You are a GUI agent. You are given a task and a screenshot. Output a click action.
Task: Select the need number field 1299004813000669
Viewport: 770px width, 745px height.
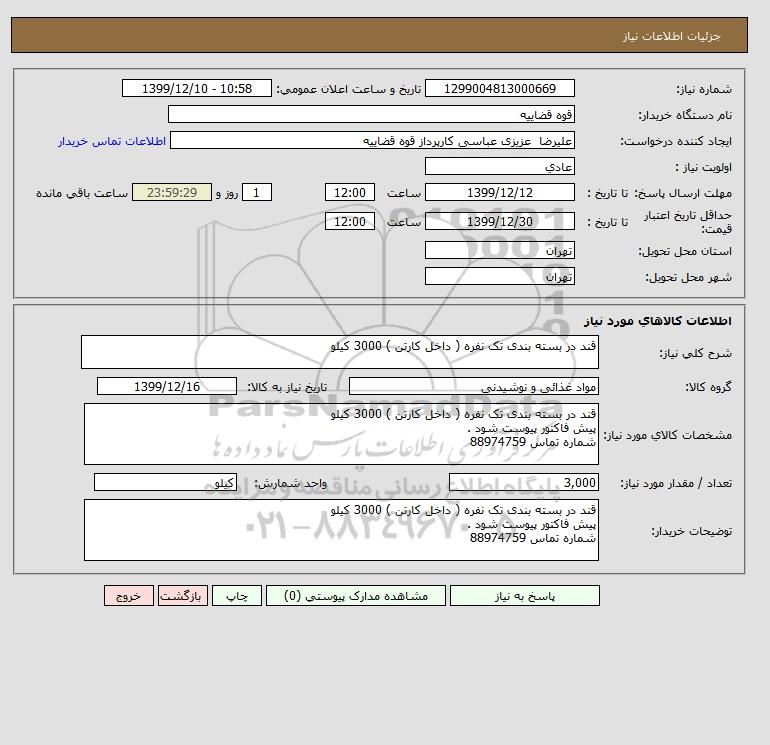pyautogui.click(x=499, y=88)
